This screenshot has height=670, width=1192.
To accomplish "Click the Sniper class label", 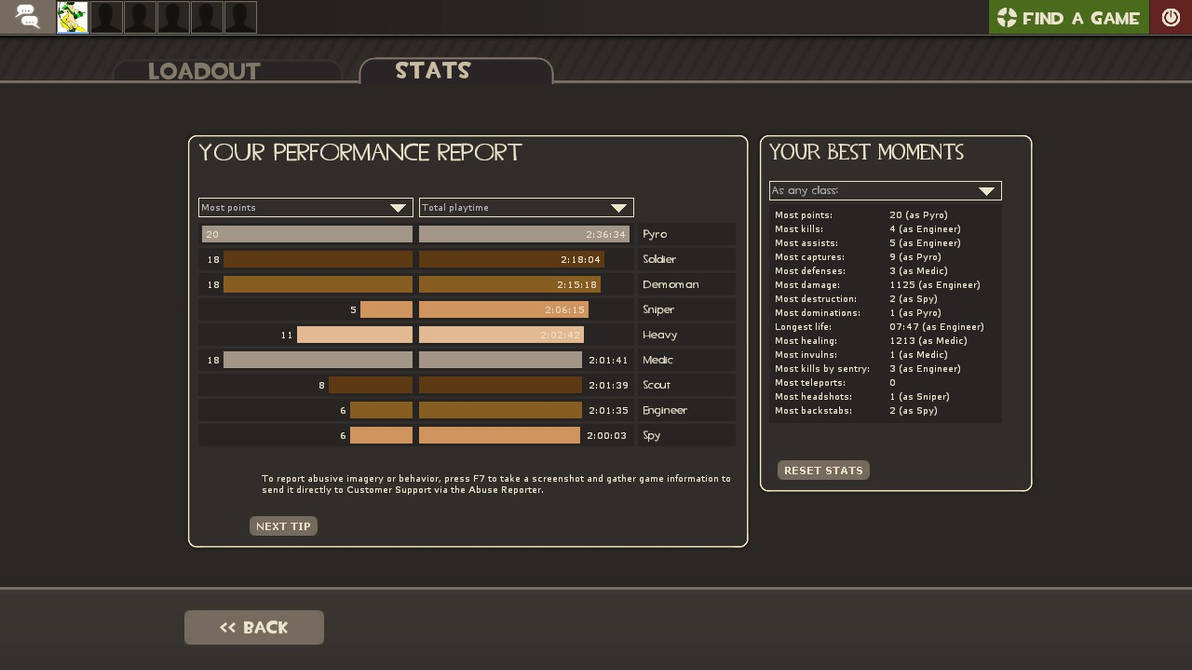I will [x=658, y=310].
